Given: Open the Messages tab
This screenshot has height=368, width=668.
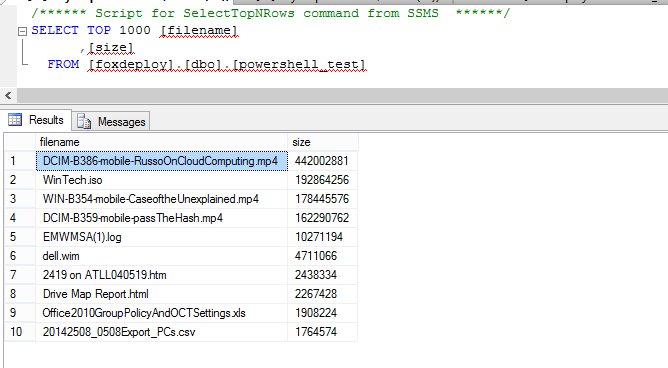Looking at the screenshot, I should coord(111,121).
